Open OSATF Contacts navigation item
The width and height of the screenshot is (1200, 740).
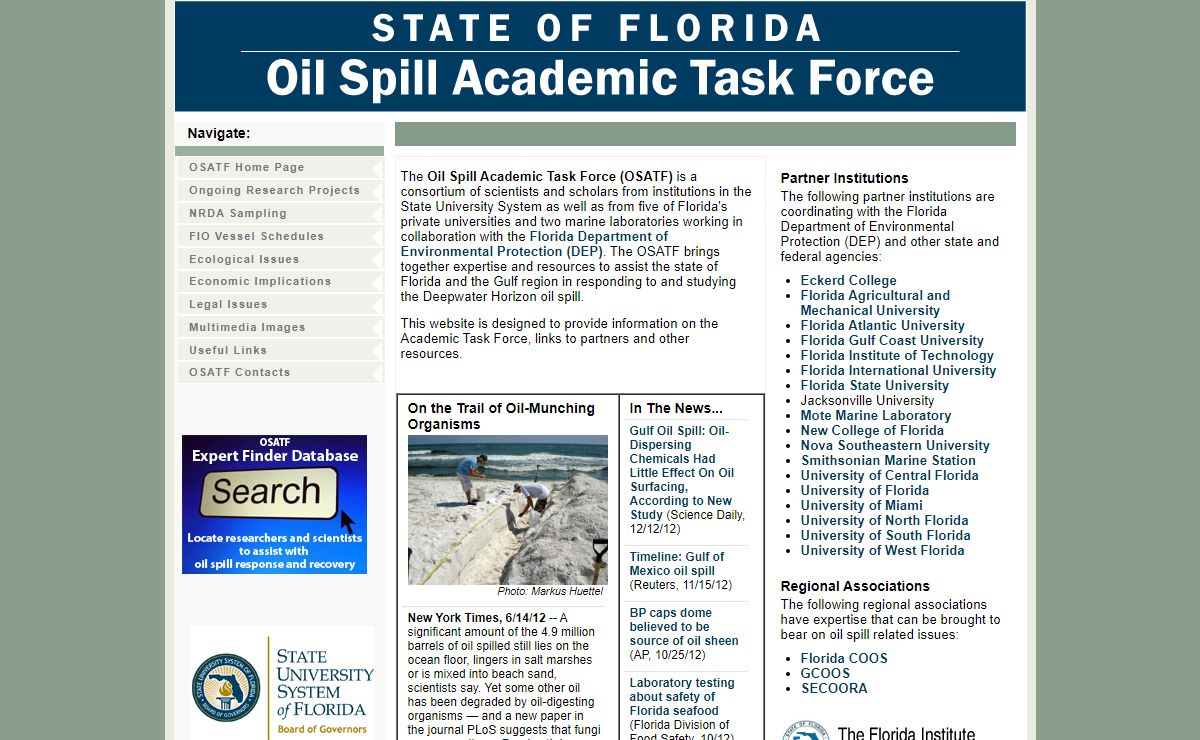[x=280, y=372]
